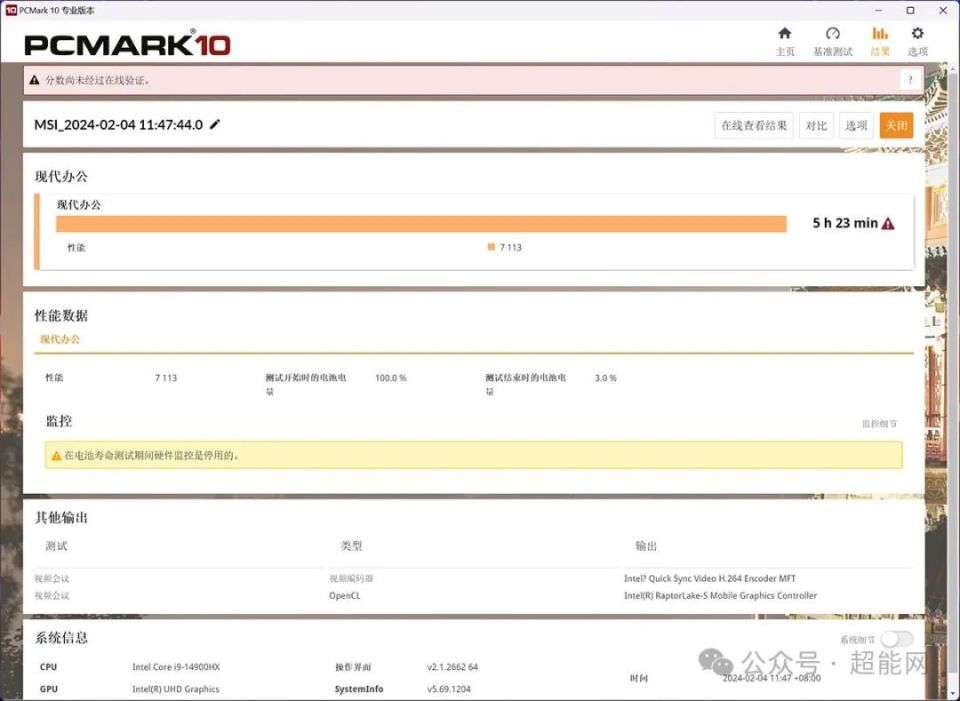Open the 结果 results chart icon

pos(880,34)
